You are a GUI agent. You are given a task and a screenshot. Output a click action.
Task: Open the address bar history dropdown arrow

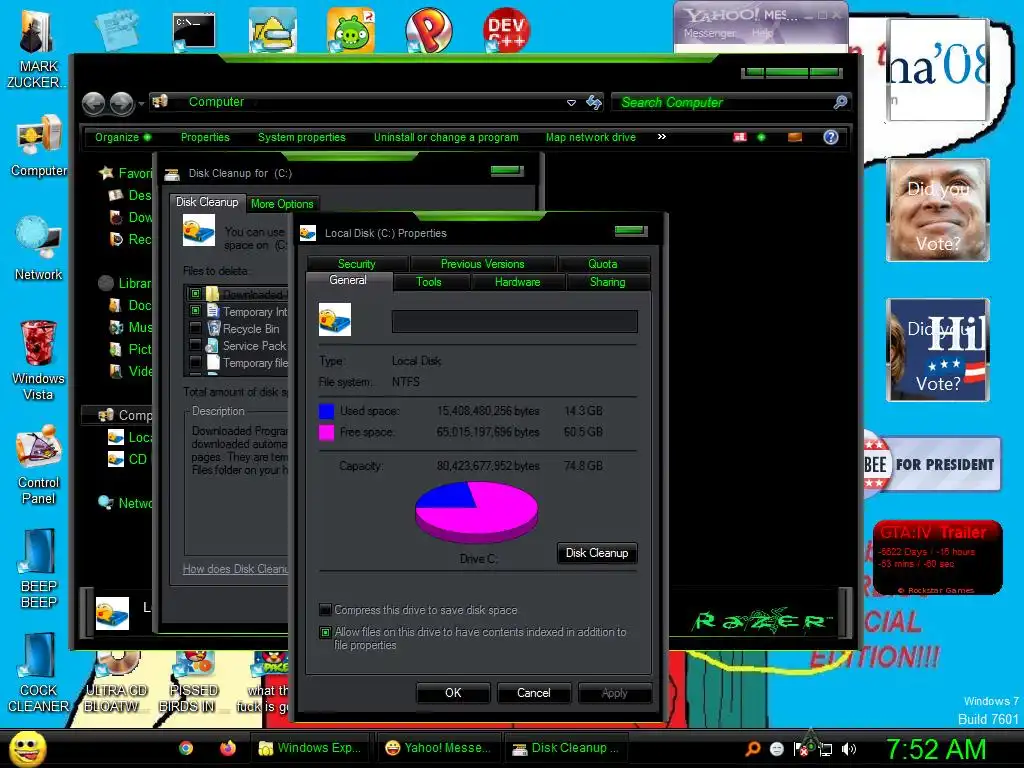click(x=571, y=103)
